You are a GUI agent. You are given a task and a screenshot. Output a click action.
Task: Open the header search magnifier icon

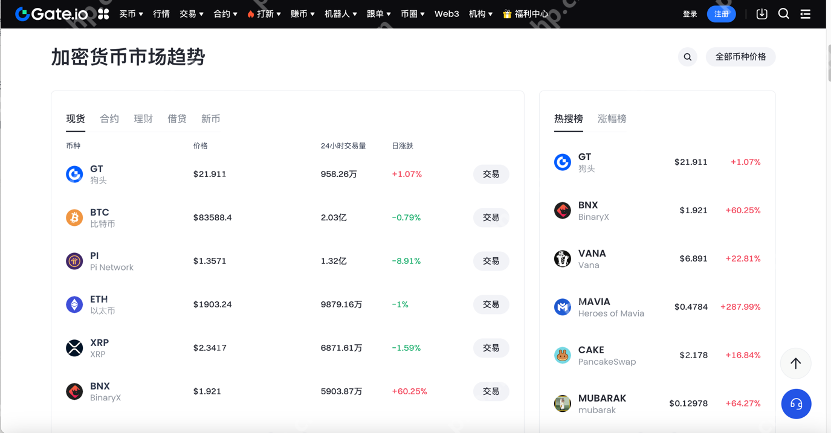point(784,14)
